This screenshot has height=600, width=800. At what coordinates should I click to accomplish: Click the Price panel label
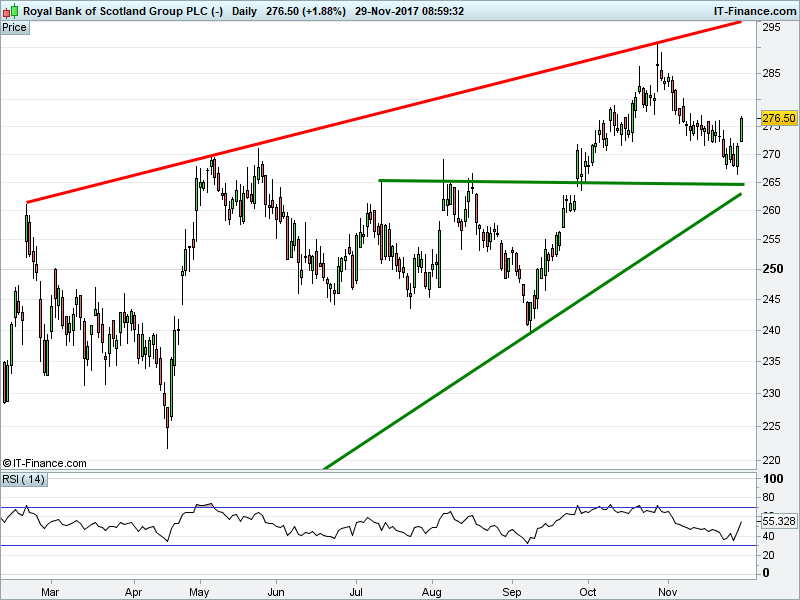pyautogui.click(x=15, y=28)
